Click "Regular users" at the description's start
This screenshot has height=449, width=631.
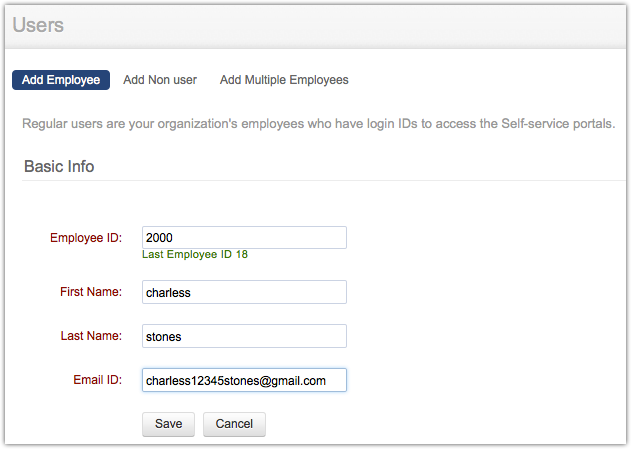(63, 124)
